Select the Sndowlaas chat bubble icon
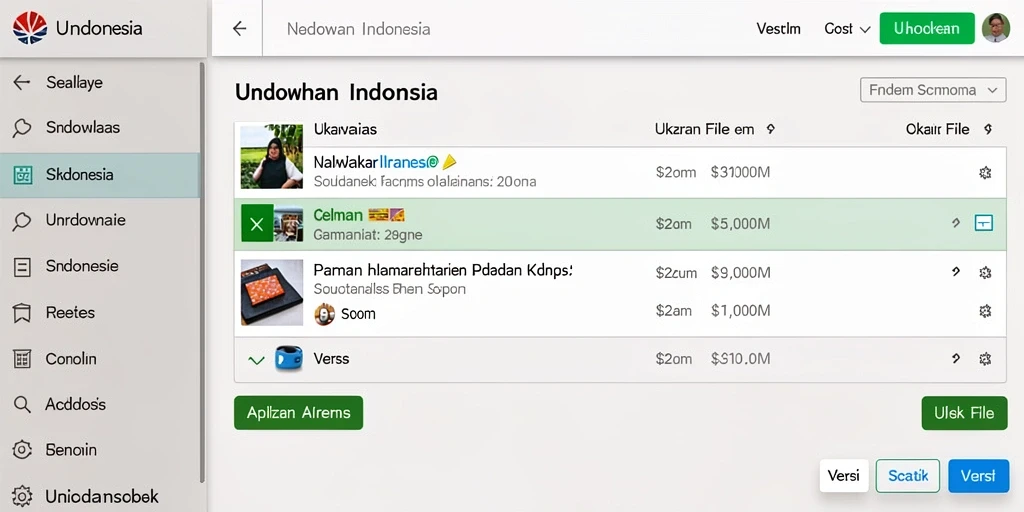This screenshot has height=512, width=1024. [x=22, y=127]
